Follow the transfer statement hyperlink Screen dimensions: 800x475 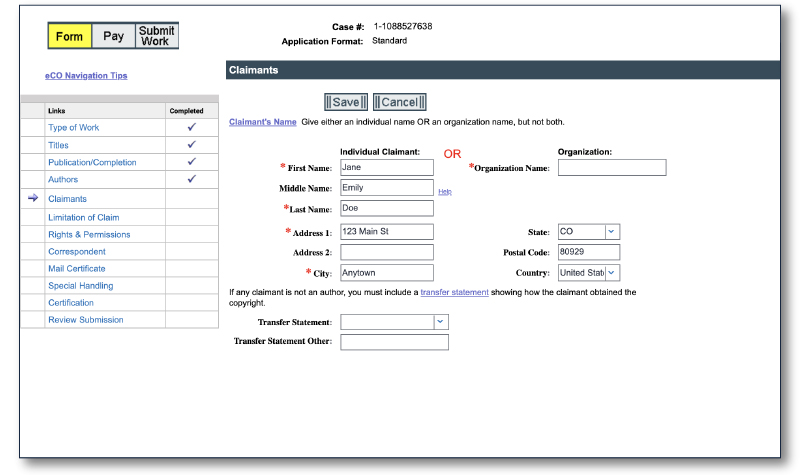(454, 292)
